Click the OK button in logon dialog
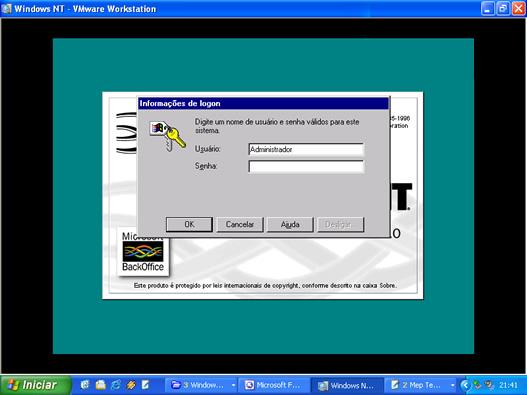The image size is (527, 395). [189, 224]
